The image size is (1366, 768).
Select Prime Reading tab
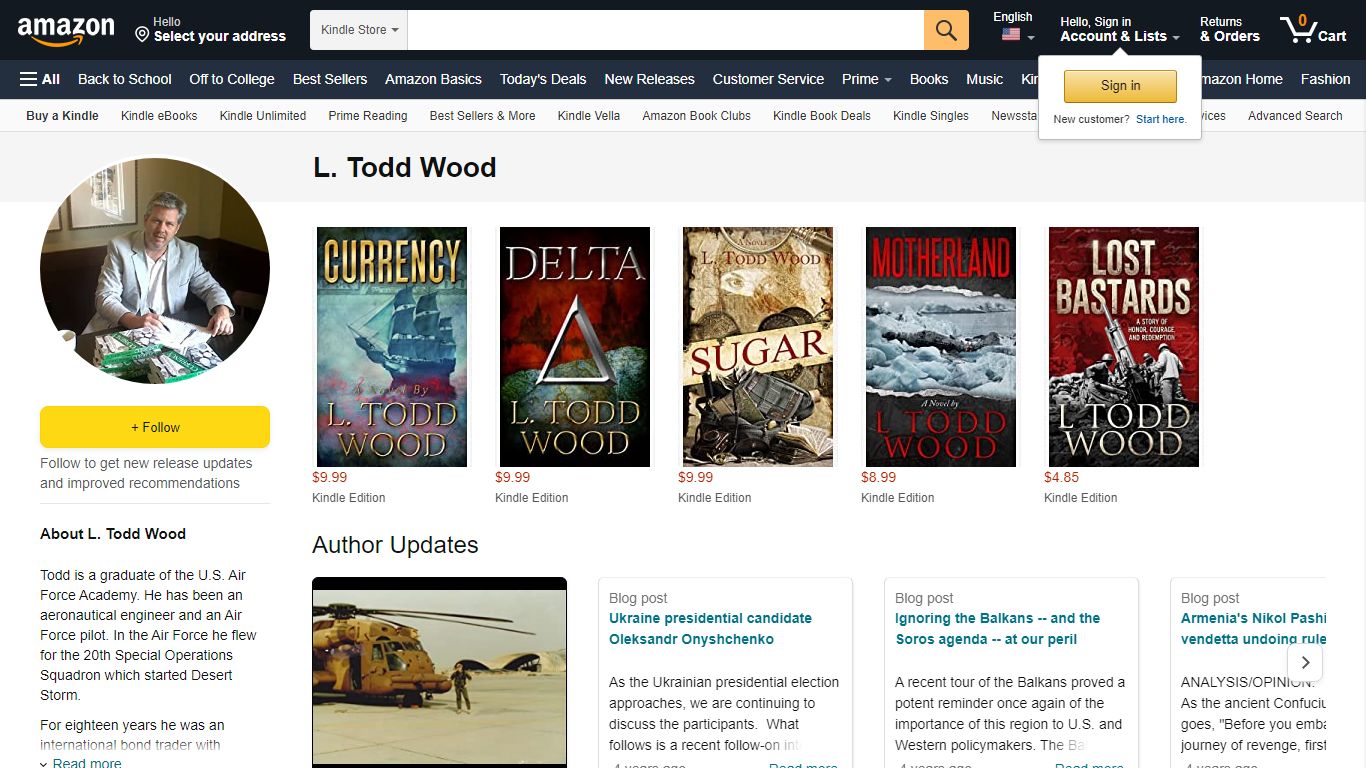pos(368,116)
